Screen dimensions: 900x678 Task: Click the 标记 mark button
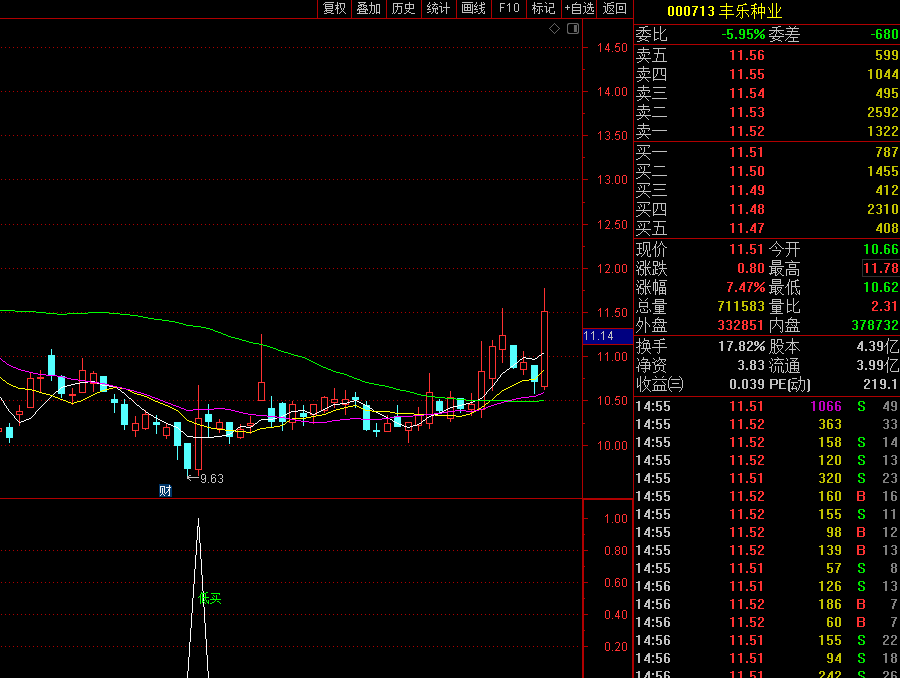click(543, 9)
